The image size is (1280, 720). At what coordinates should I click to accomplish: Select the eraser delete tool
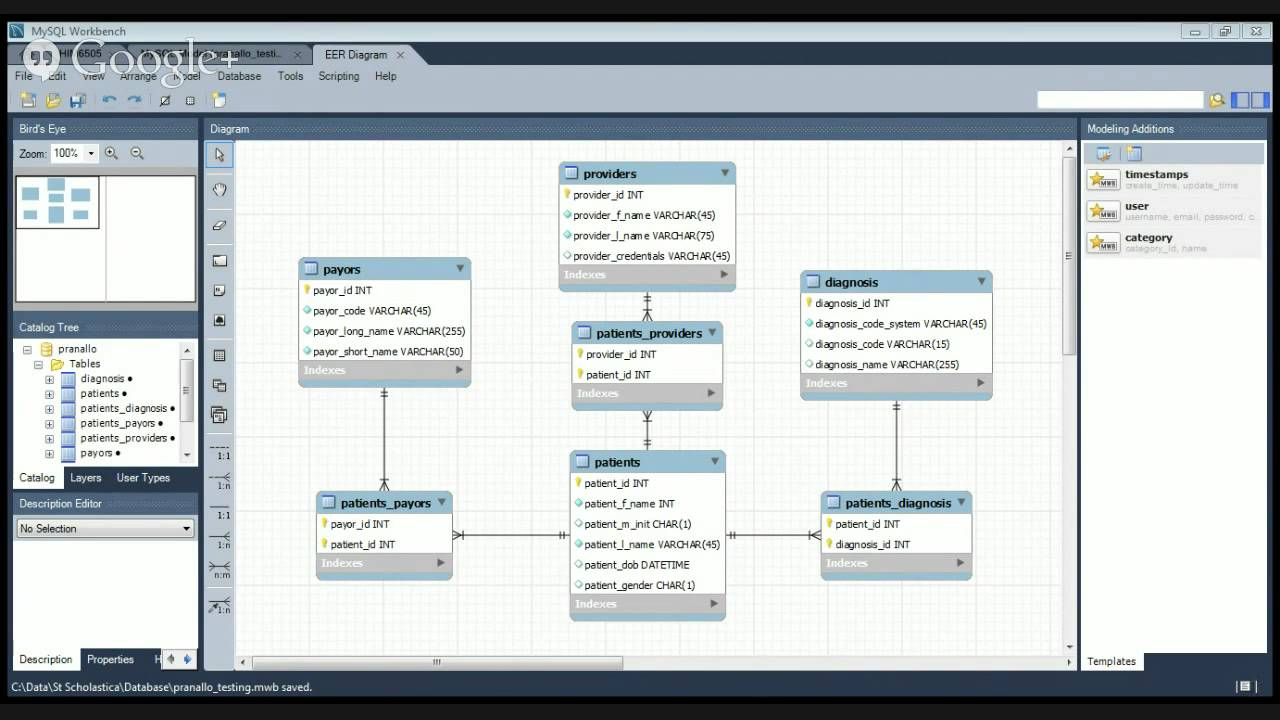pyautogui.click(x=219, y=224)
